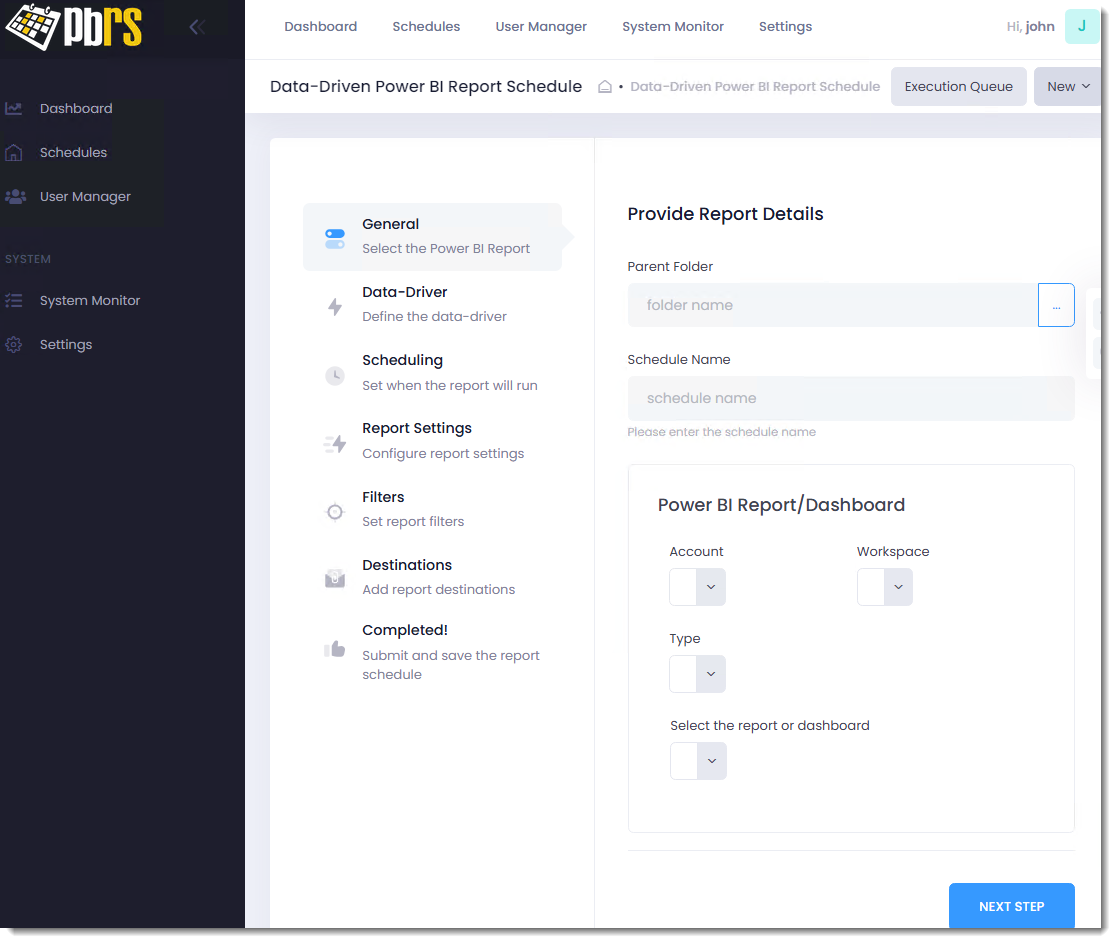1116x943 pixels.
Task: Click the Scheduling clock icon
Action: click(335, 375)
